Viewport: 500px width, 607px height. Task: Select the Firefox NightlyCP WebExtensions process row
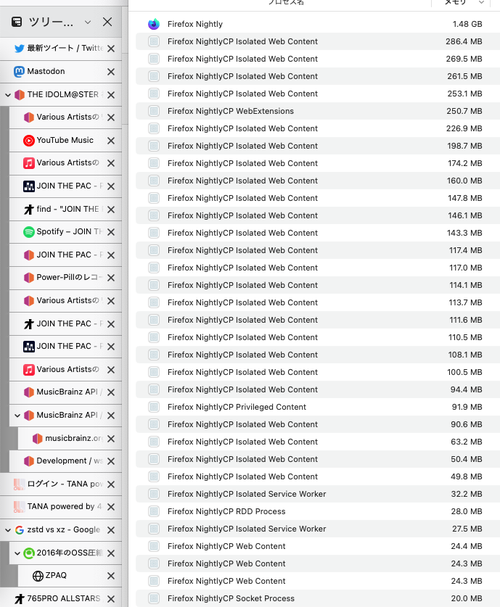317,111
